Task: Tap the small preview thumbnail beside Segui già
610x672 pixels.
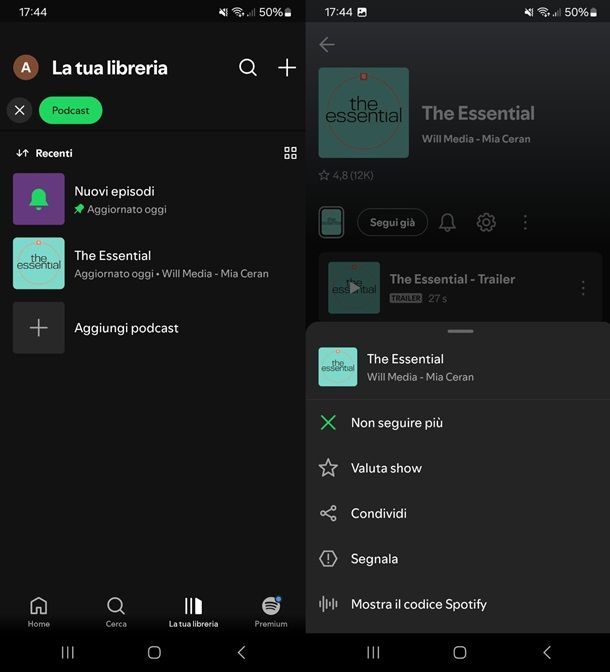Action: [x=331, y=222]
